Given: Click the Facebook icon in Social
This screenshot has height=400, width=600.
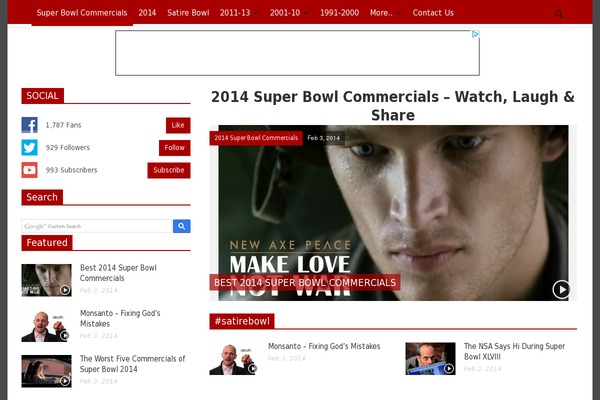Looking at the screenshot, I should tap(29, 125).
